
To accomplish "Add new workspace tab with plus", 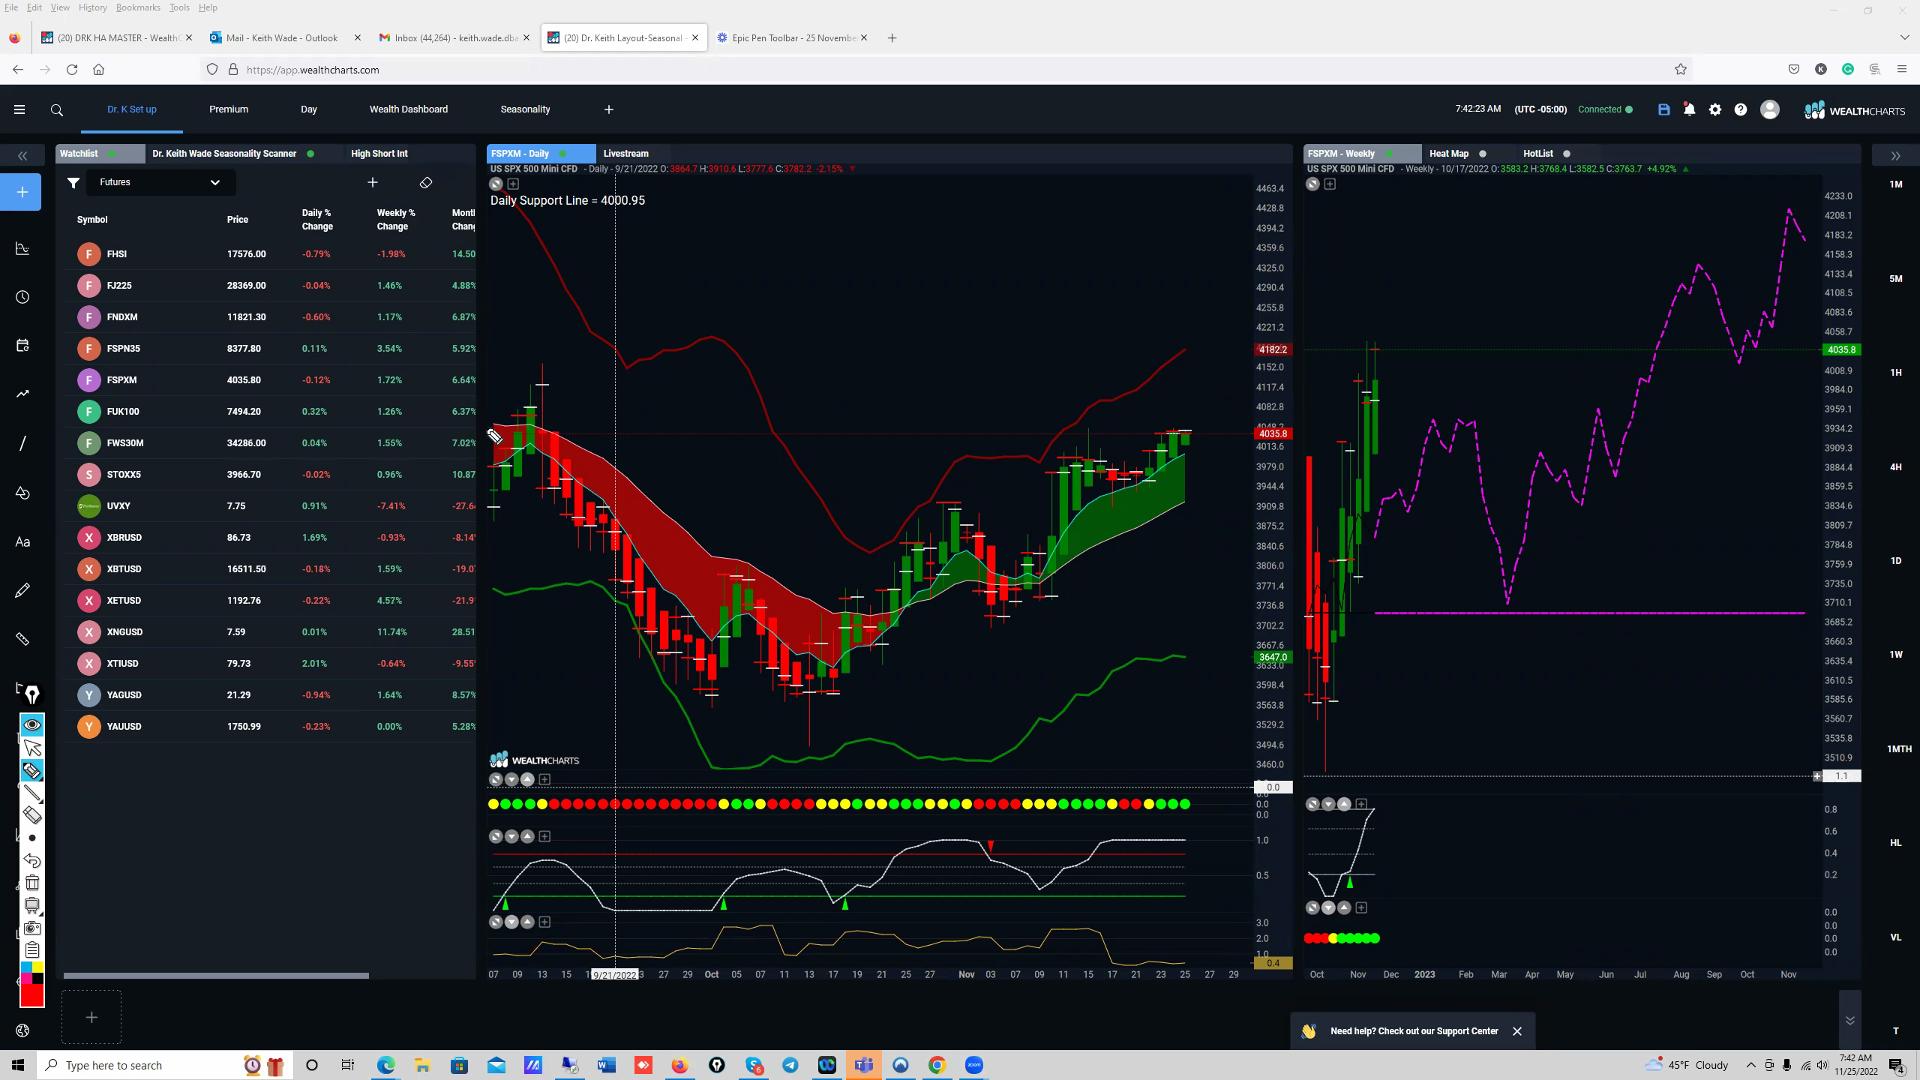I will pyautogui.click(x=609, y=110).
